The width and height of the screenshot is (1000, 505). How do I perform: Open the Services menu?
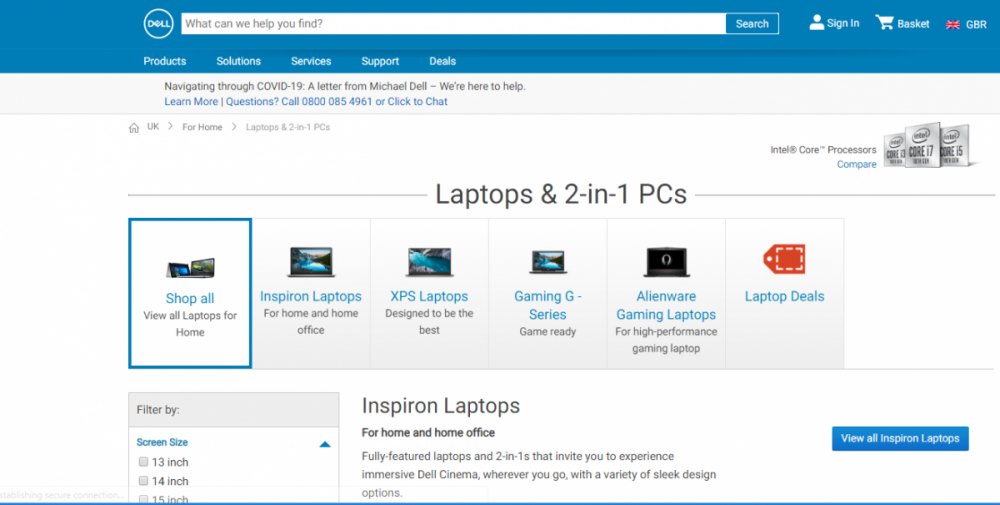pyautogui.click(x=311, y=61)
